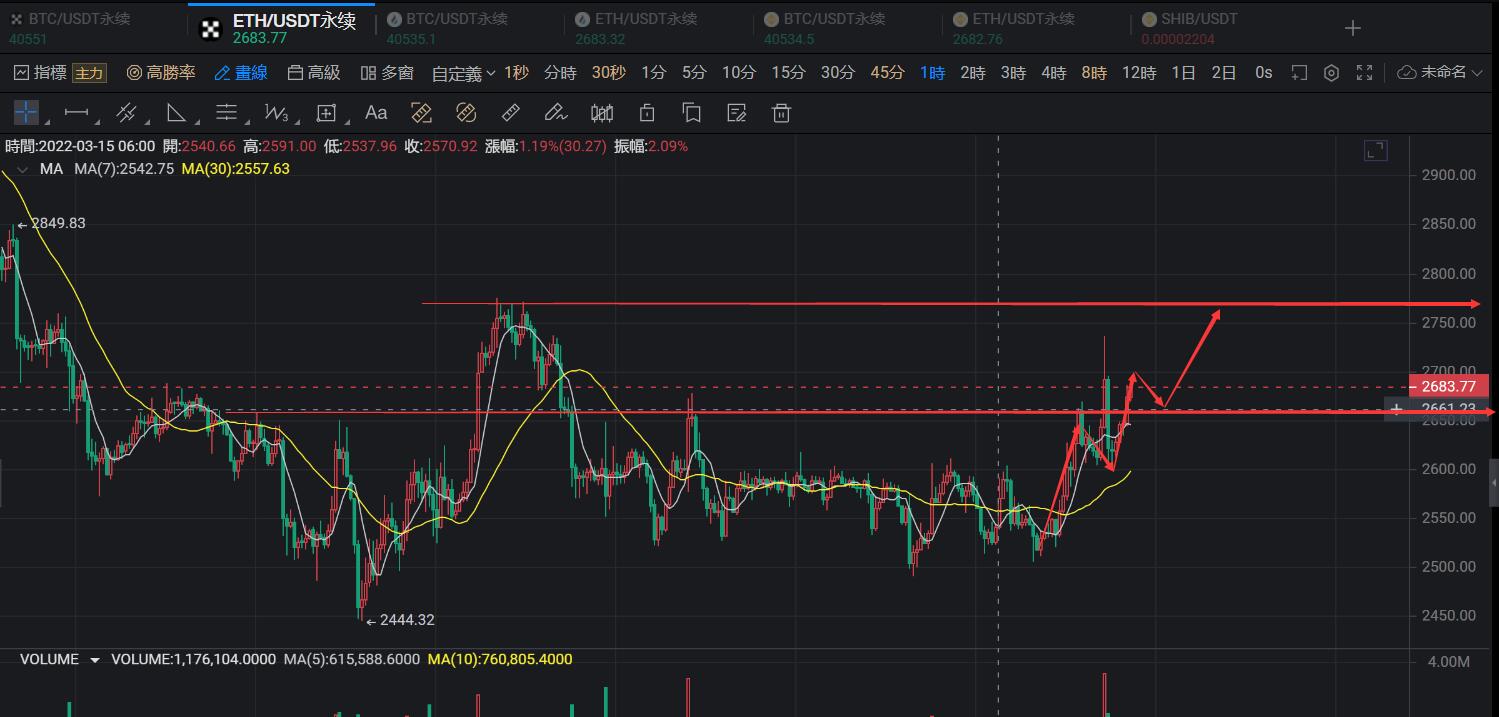Toggle the 多窗 multi-window layout
This screenshot has height=717, width=1499.
pyautogui.click(x=387, y=72)
